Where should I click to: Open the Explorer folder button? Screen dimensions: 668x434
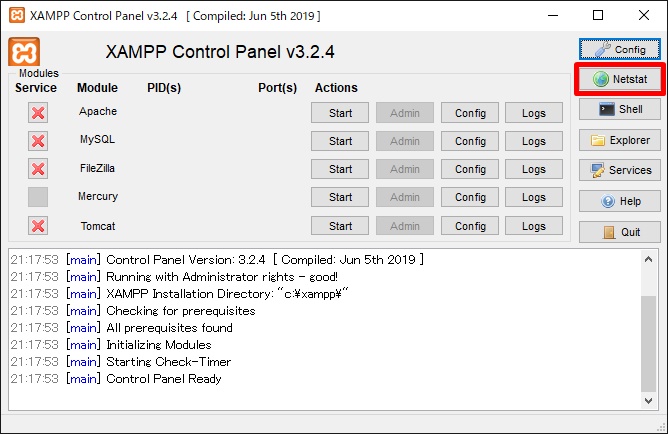[619, 140]
